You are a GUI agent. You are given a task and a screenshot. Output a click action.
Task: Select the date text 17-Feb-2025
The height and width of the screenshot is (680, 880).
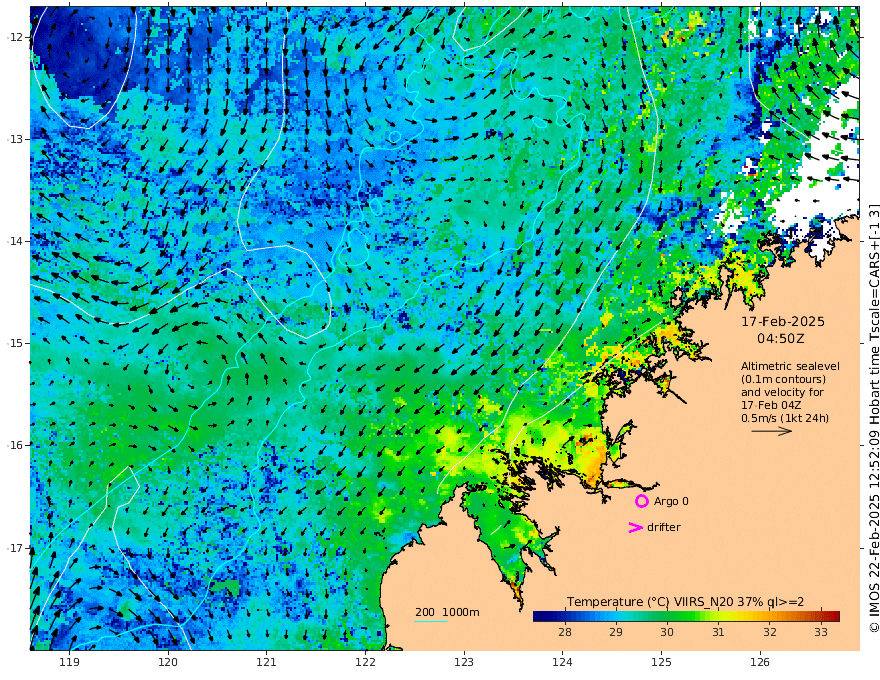tap(783, 321)
